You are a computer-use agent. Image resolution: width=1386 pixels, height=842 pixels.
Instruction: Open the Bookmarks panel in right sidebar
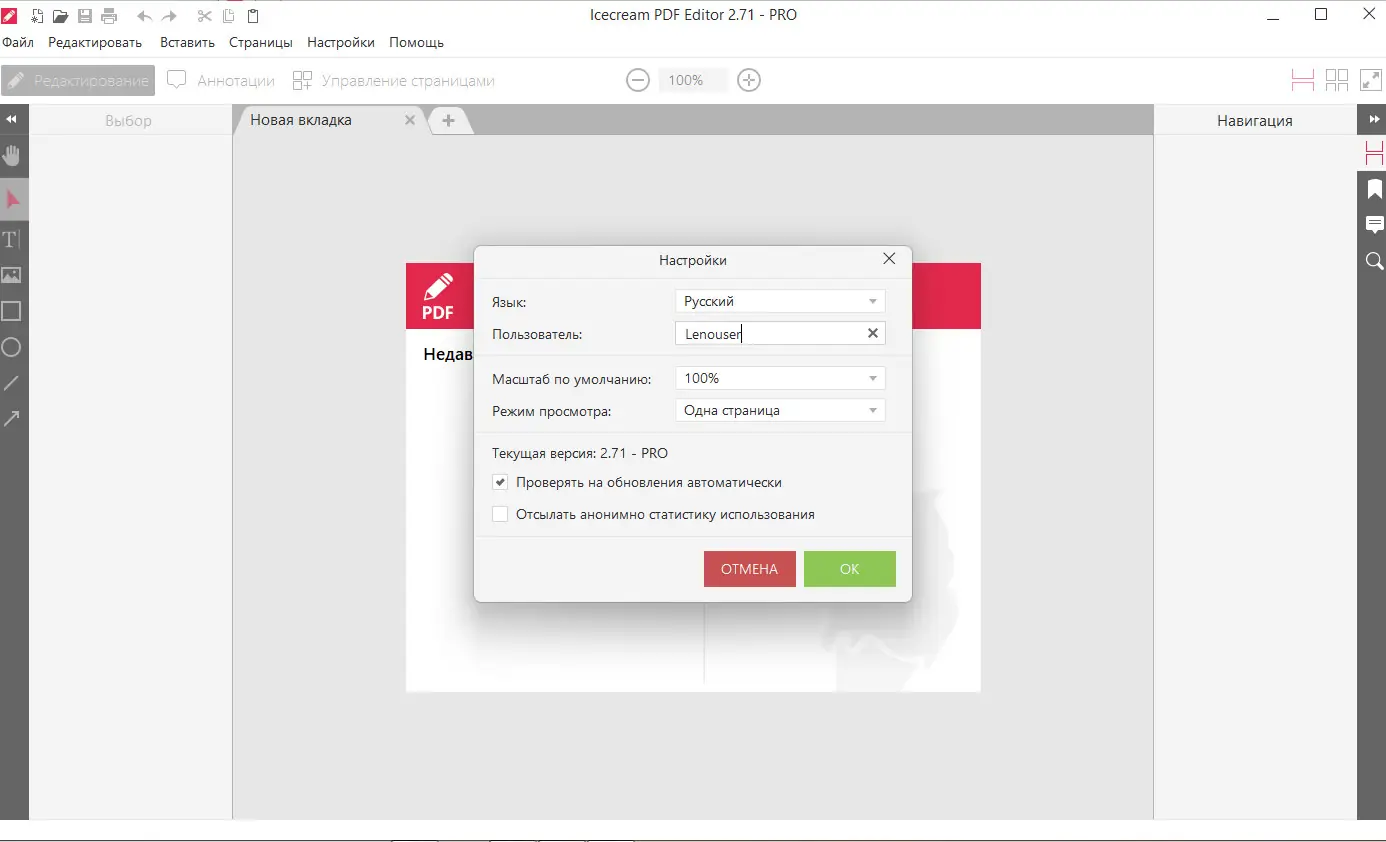pyautogui.click(x=1374, y=189)
